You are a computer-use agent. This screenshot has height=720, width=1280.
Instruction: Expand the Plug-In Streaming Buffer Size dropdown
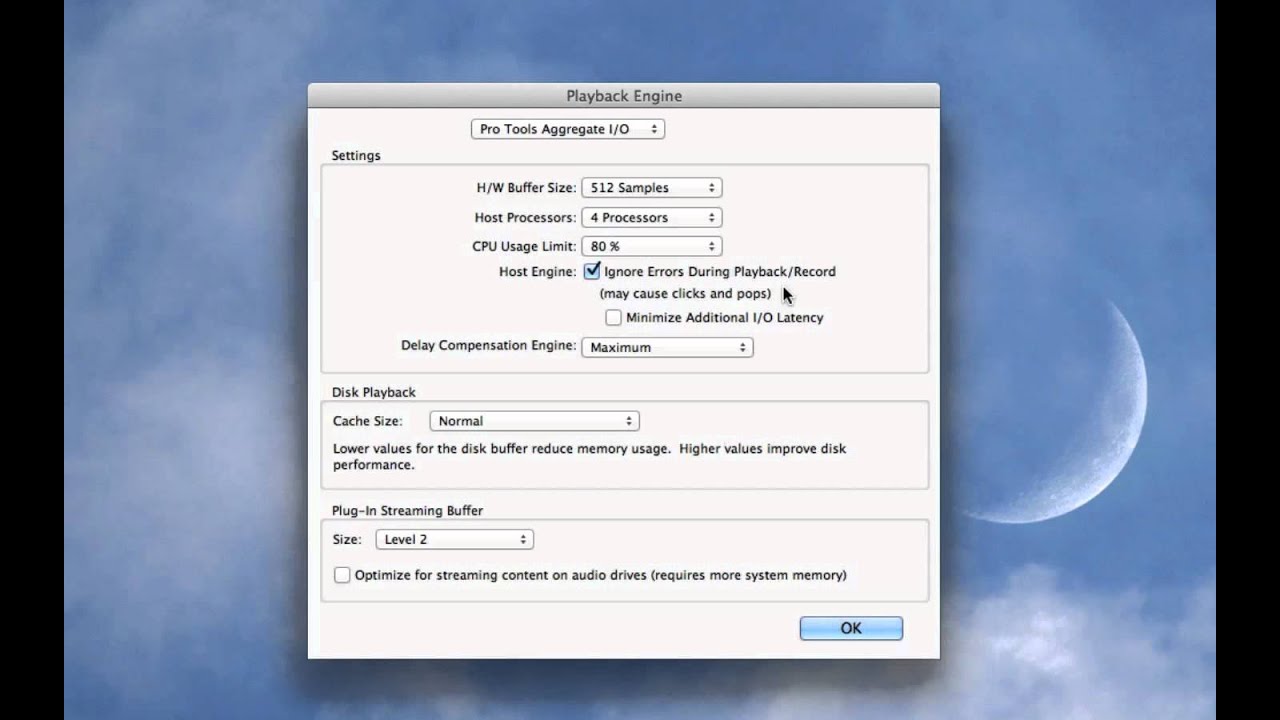454,539
